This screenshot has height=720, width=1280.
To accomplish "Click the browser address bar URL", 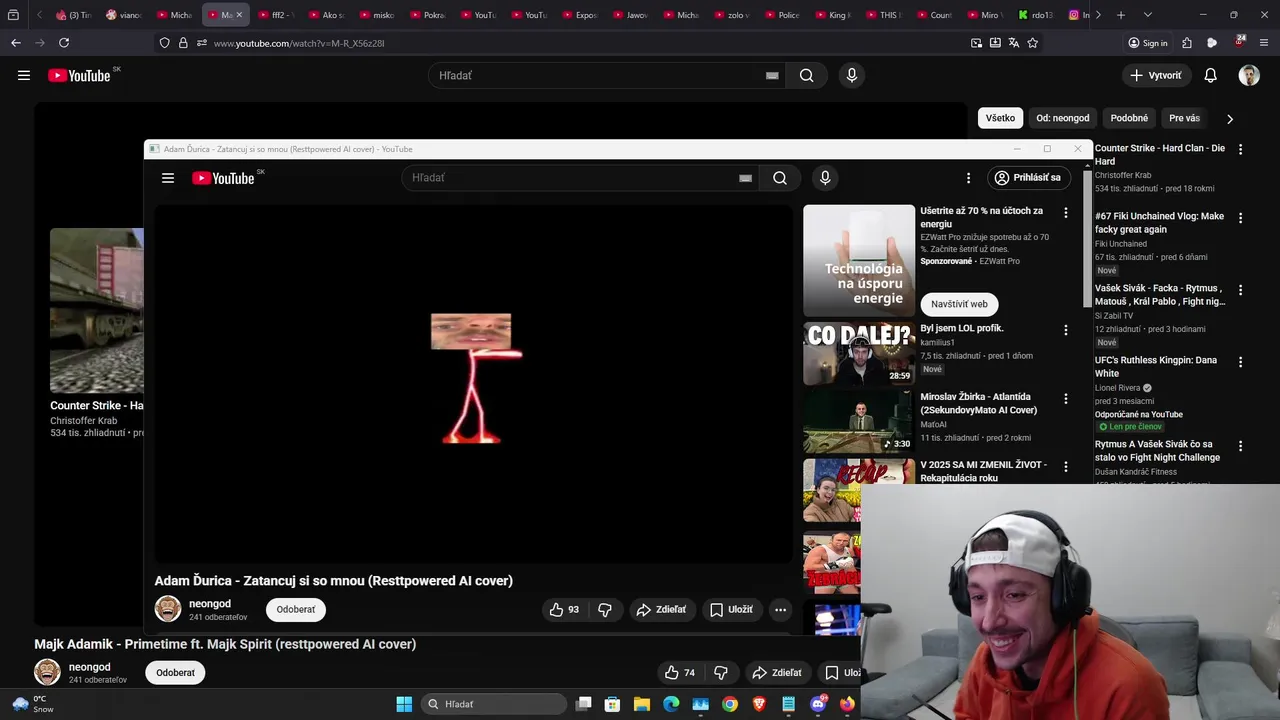I will [299, 43].
